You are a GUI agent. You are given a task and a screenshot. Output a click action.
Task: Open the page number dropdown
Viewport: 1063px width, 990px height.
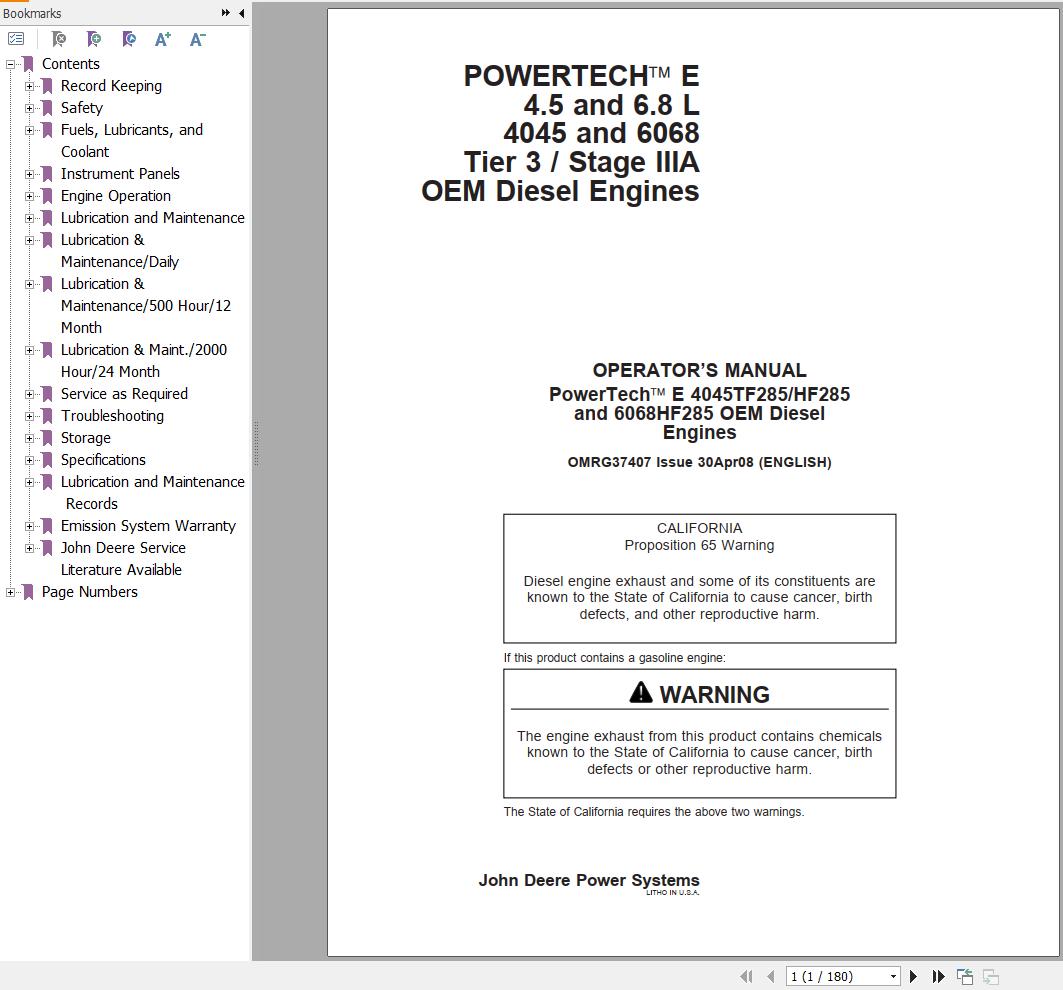pos(895,976)
